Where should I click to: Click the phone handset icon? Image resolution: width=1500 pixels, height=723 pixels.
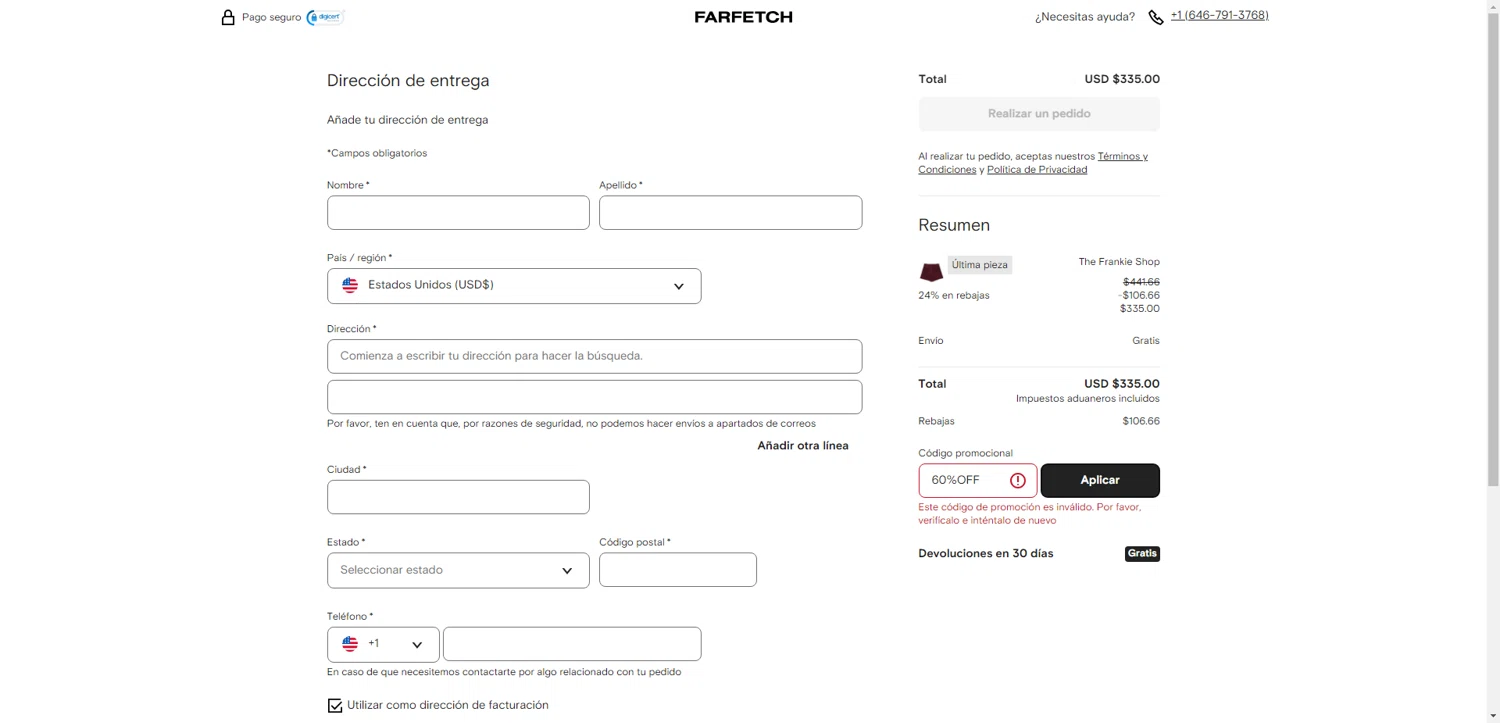(1156, 17)
